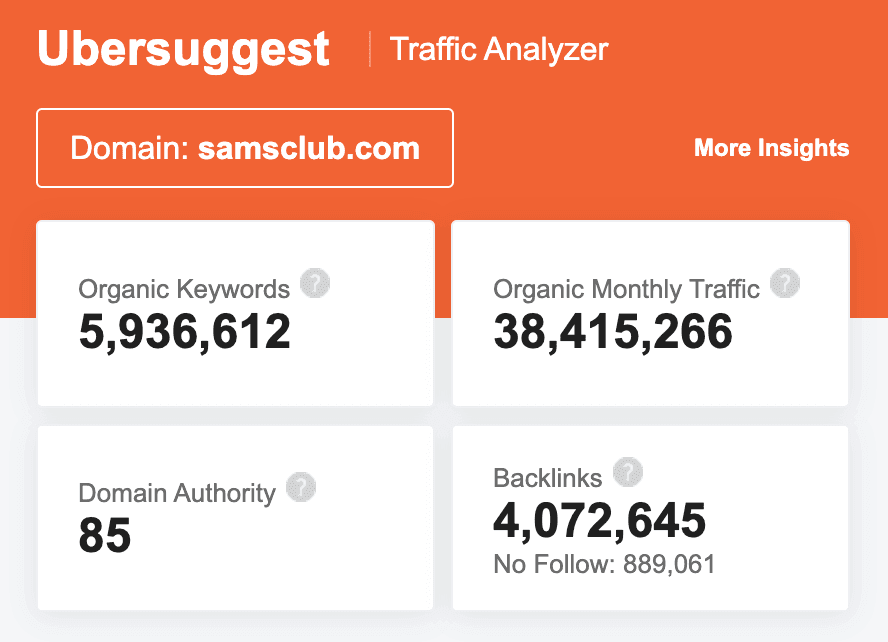The height and width of the screenshot is (642, 888).
Task: Click the Organic Monthly Traffic help icon
Action: [x=786, y=284]
